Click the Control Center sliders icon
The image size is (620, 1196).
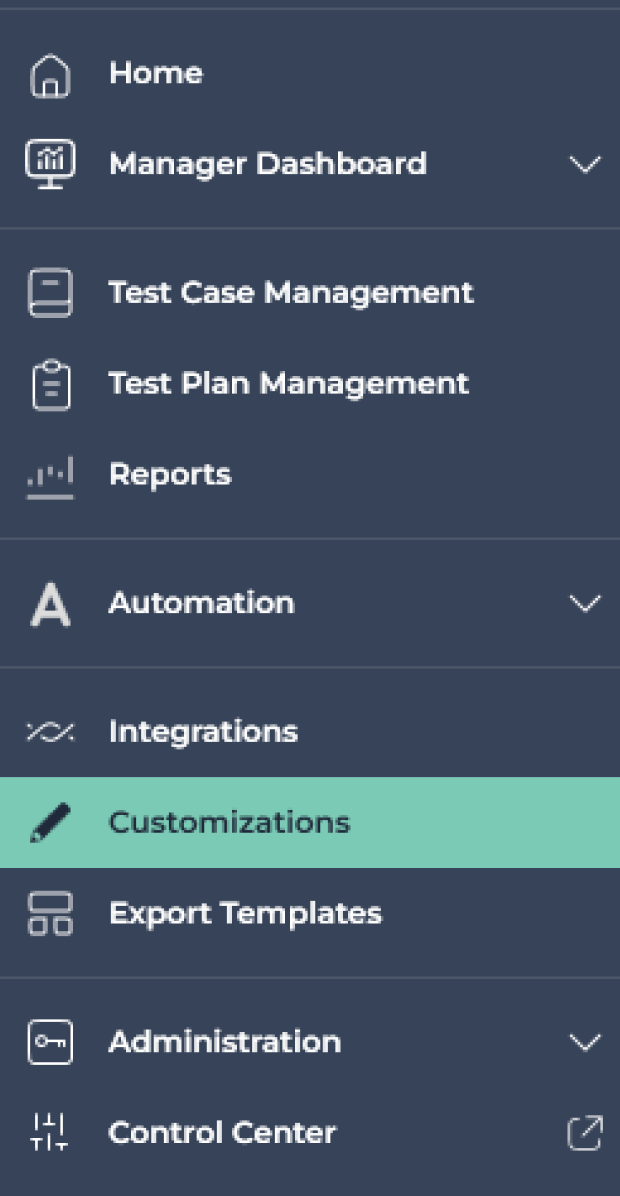click(50, 1132)
